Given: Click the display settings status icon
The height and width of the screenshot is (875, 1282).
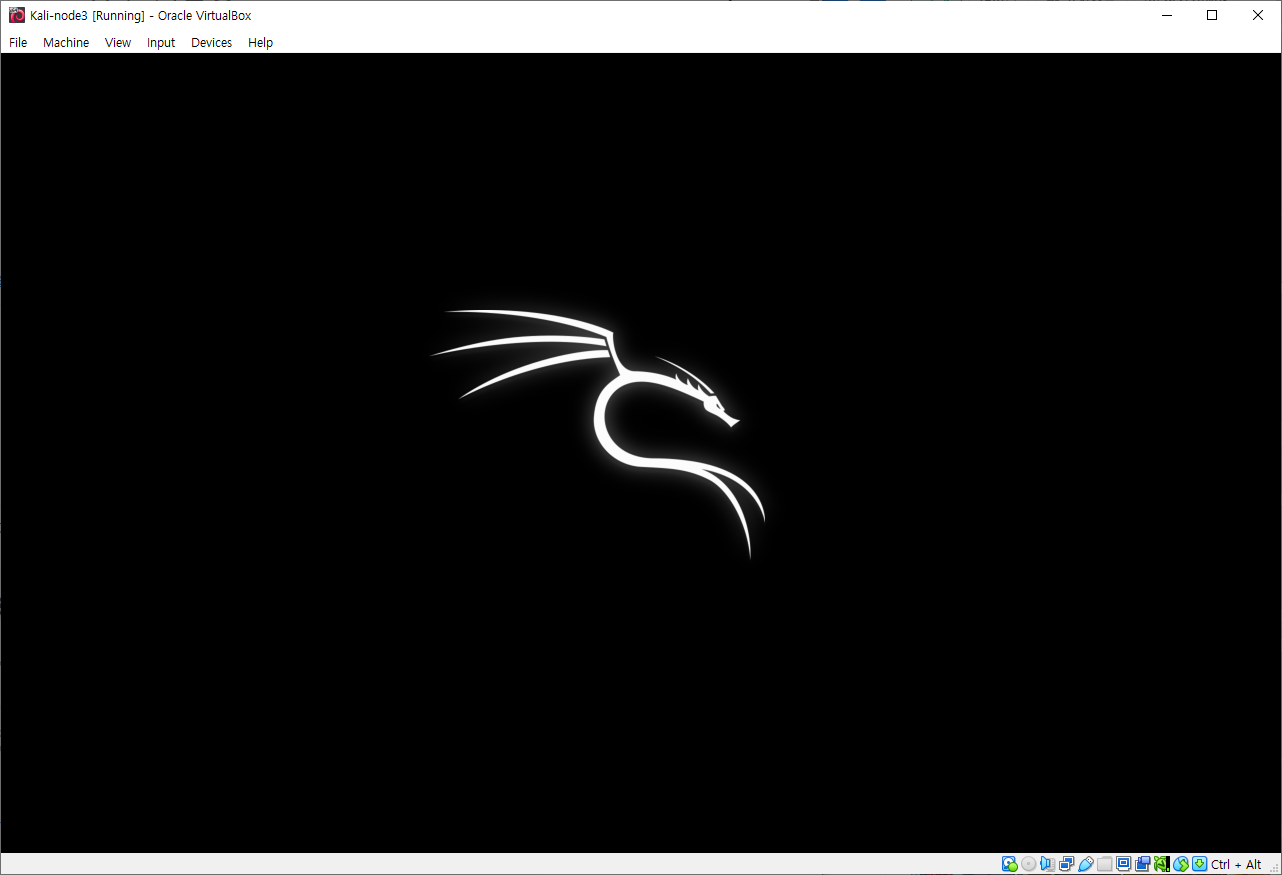Looking at the screenshot, I should (x=1123, y=864).
